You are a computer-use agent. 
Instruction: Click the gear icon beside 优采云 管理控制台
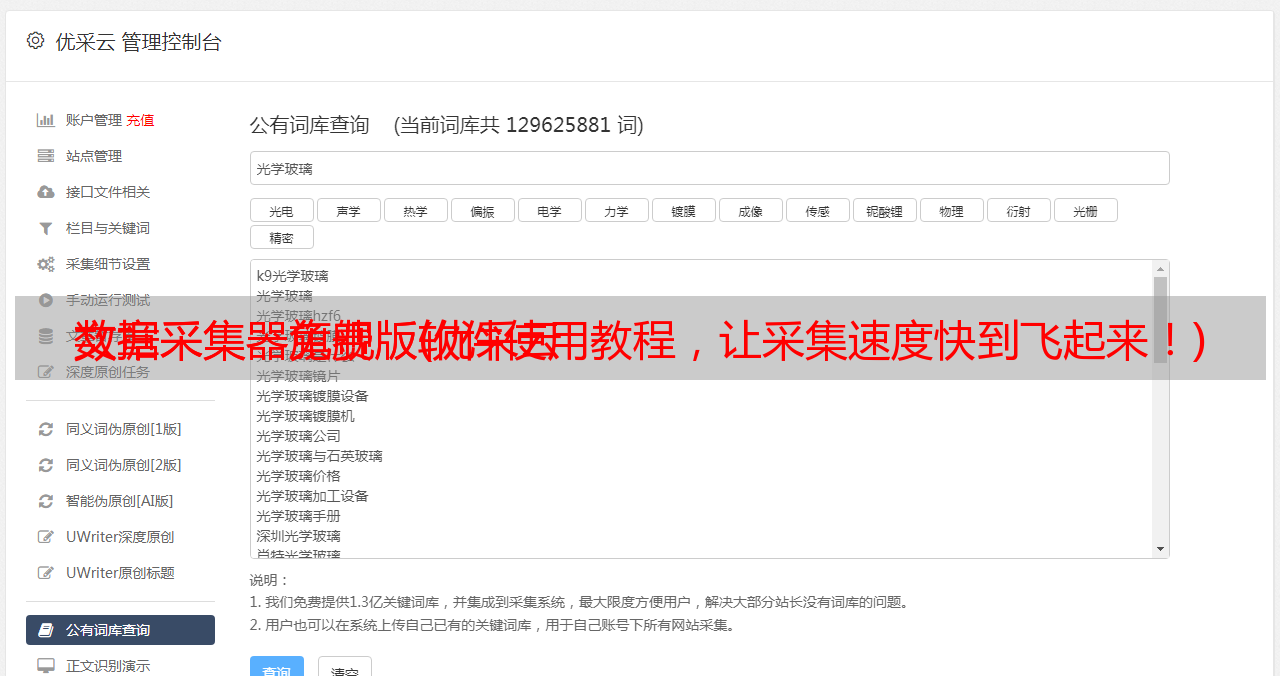[x=35, y=41]
